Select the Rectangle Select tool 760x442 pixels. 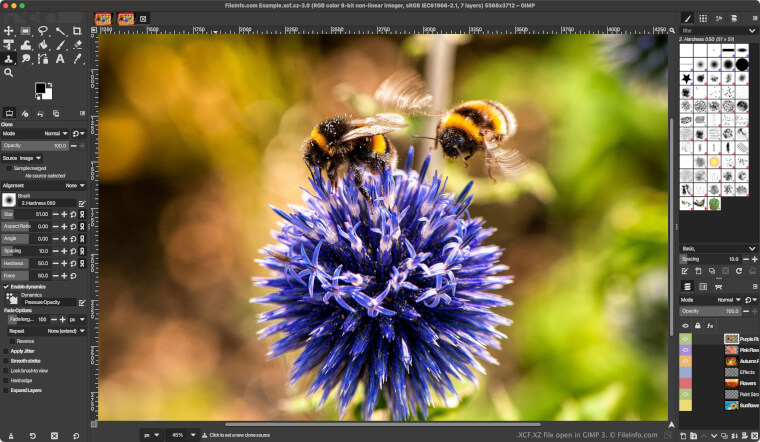[x=26, y=31]
